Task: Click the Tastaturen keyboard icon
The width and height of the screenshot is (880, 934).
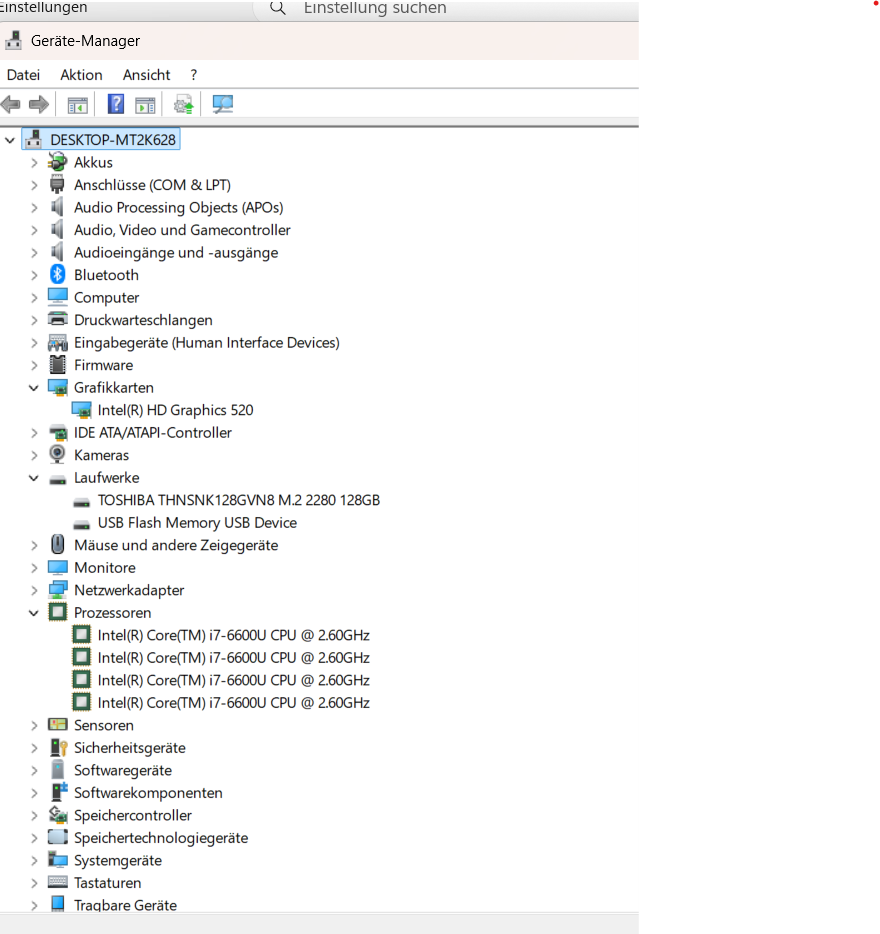Action: point(58,882)
